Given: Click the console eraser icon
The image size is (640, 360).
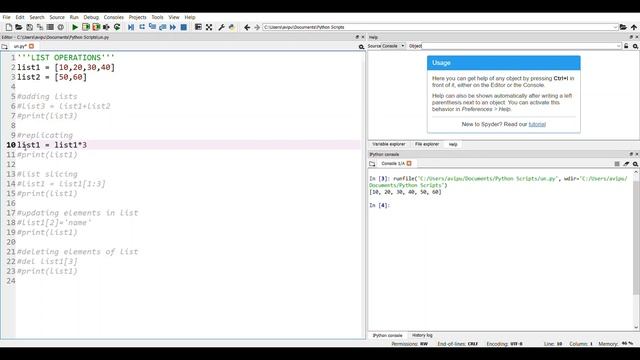Looking at the screenshot, I should point(626,164).
